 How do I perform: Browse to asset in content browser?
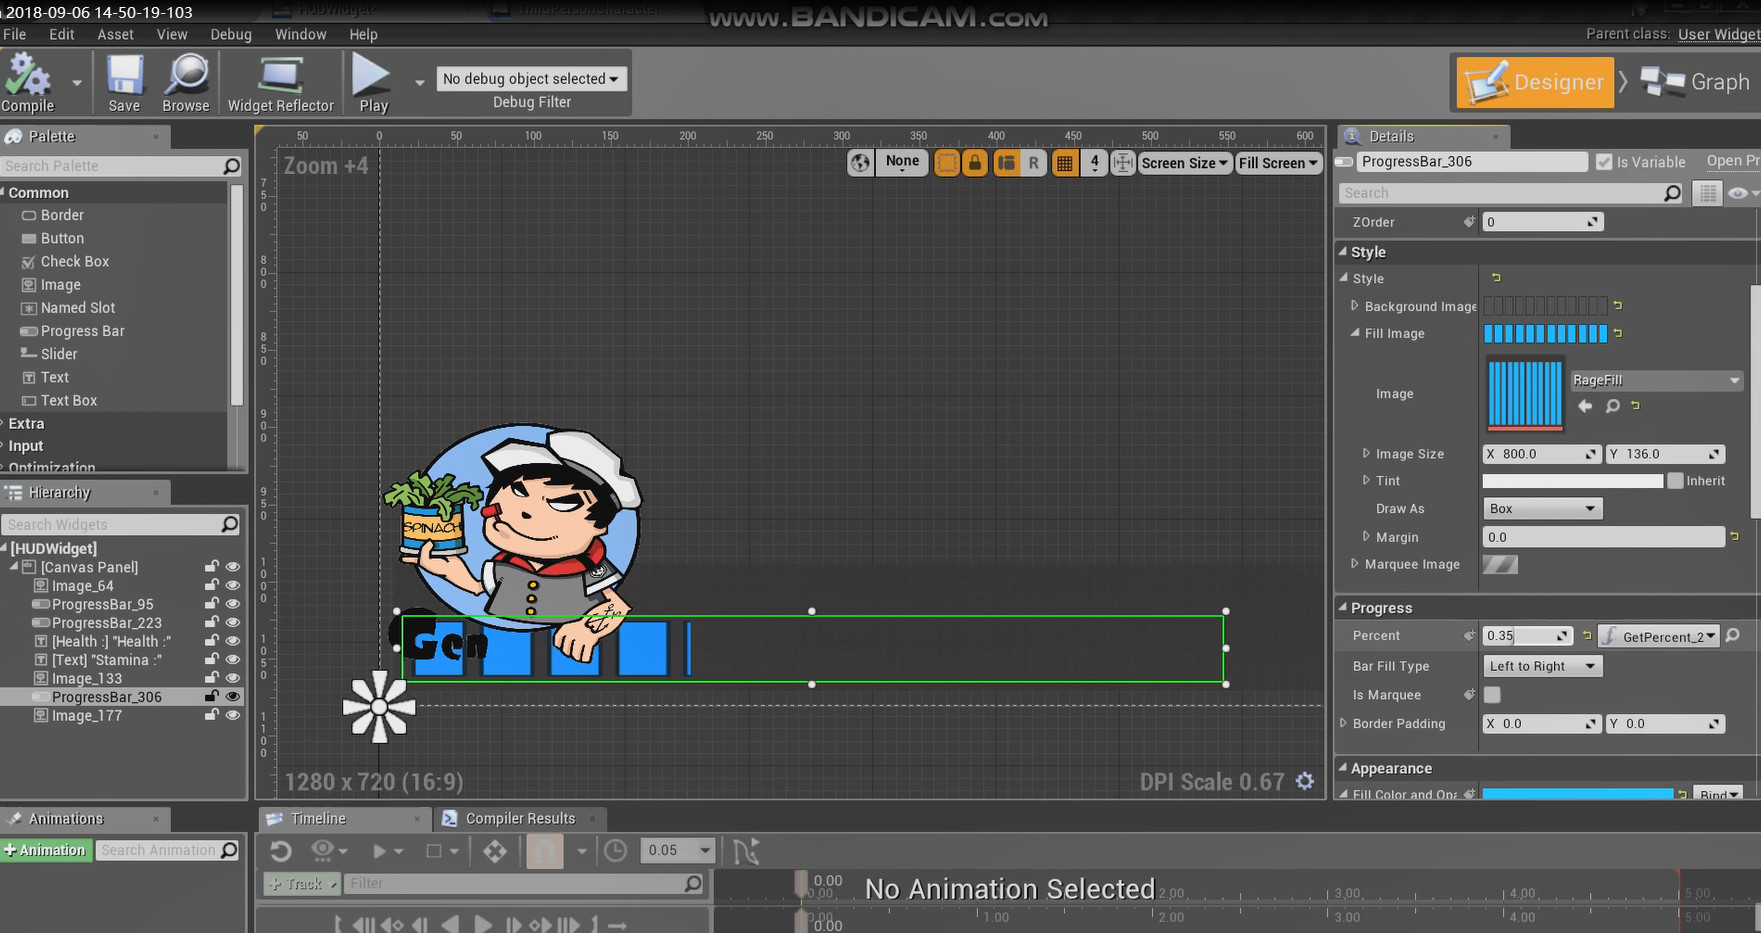coord(186,84)
